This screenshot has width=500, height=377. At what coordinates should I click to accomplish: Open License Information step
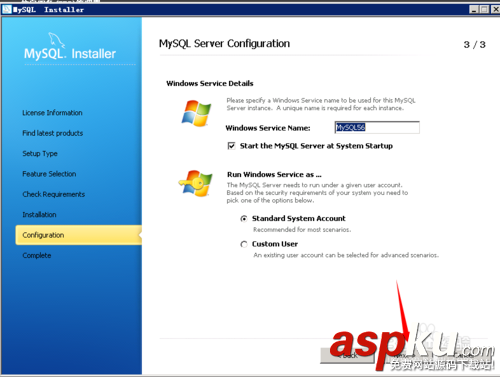click(52, 113)
